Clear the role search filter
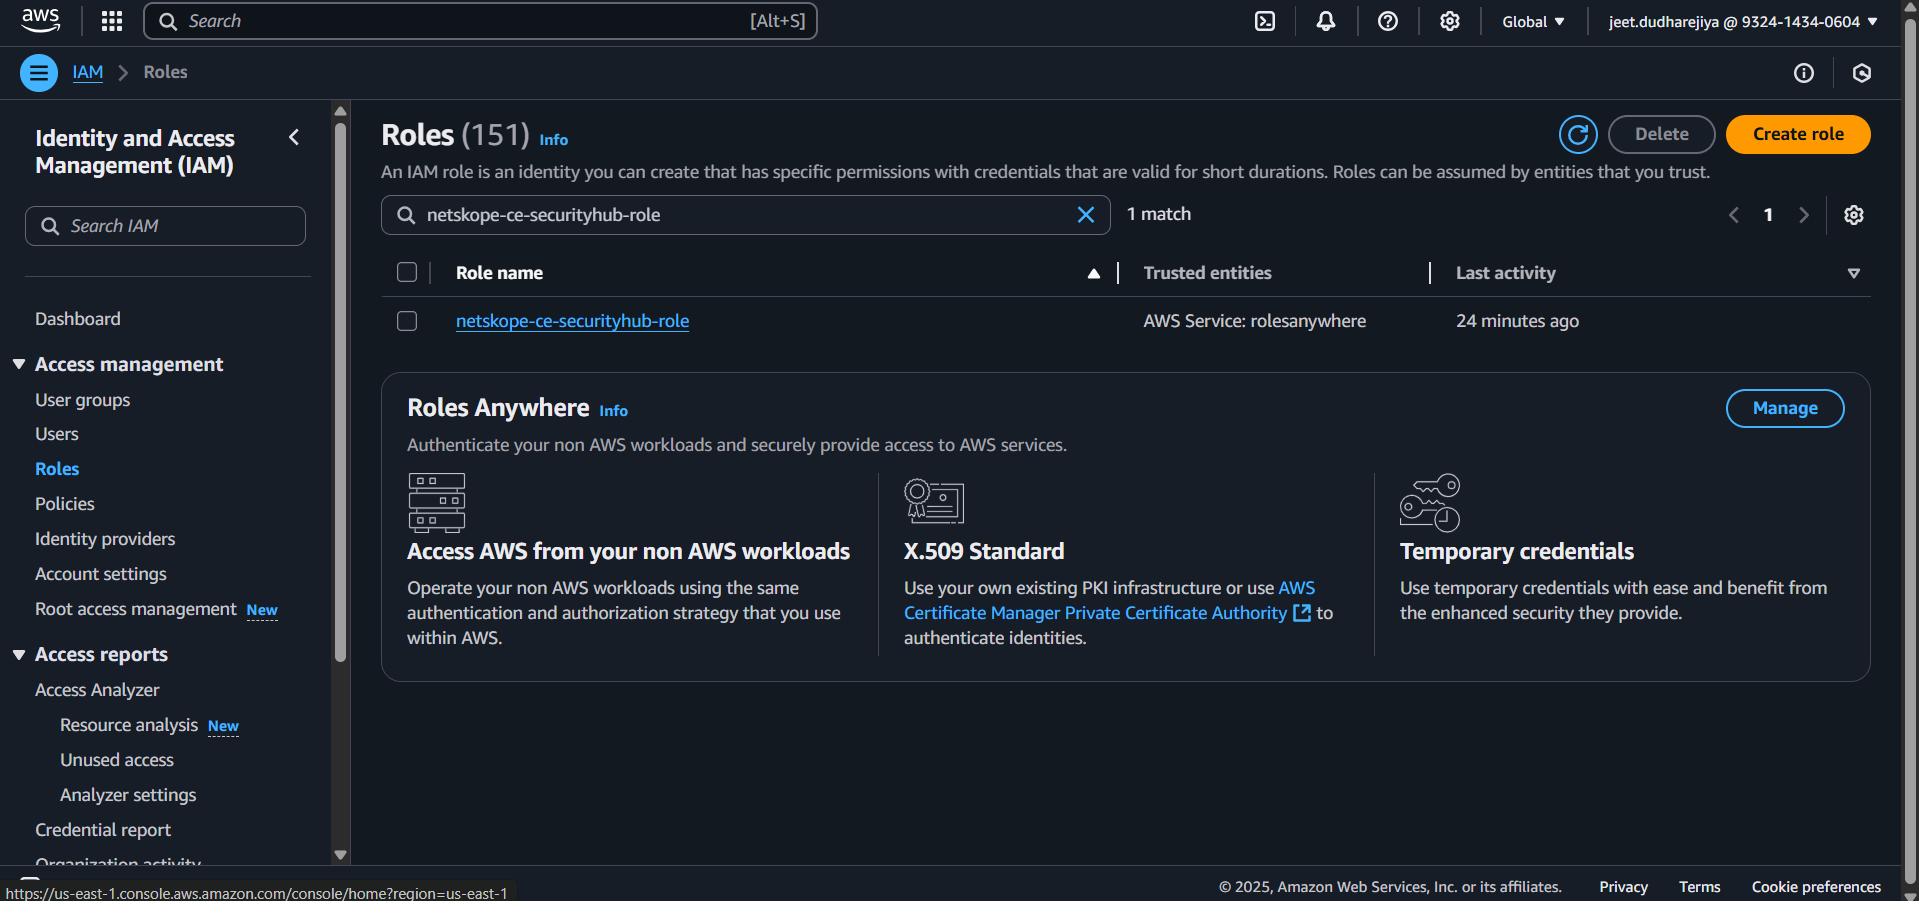Viewport: 1919px width, 901px height. (1086, 215)
